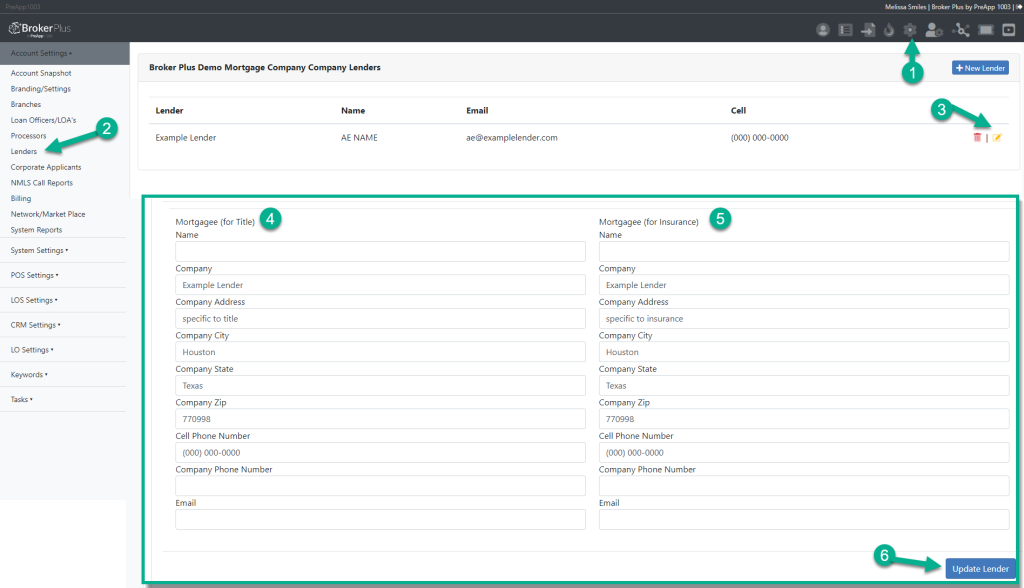
Task: Open the video play icon in toolbar
Action: tap(1009, 30)
